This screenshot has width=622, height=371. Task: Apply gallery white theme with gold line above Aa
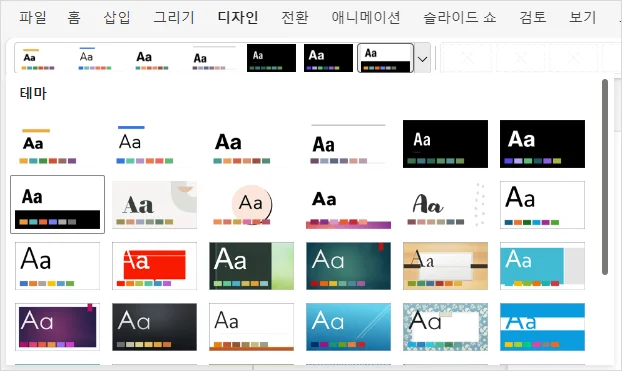point(58,144)
